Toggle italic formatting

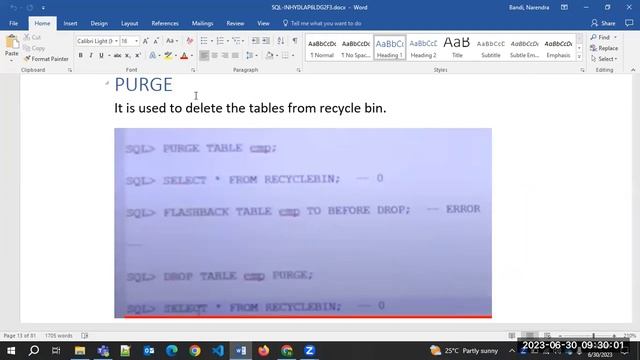coord(91,55)
